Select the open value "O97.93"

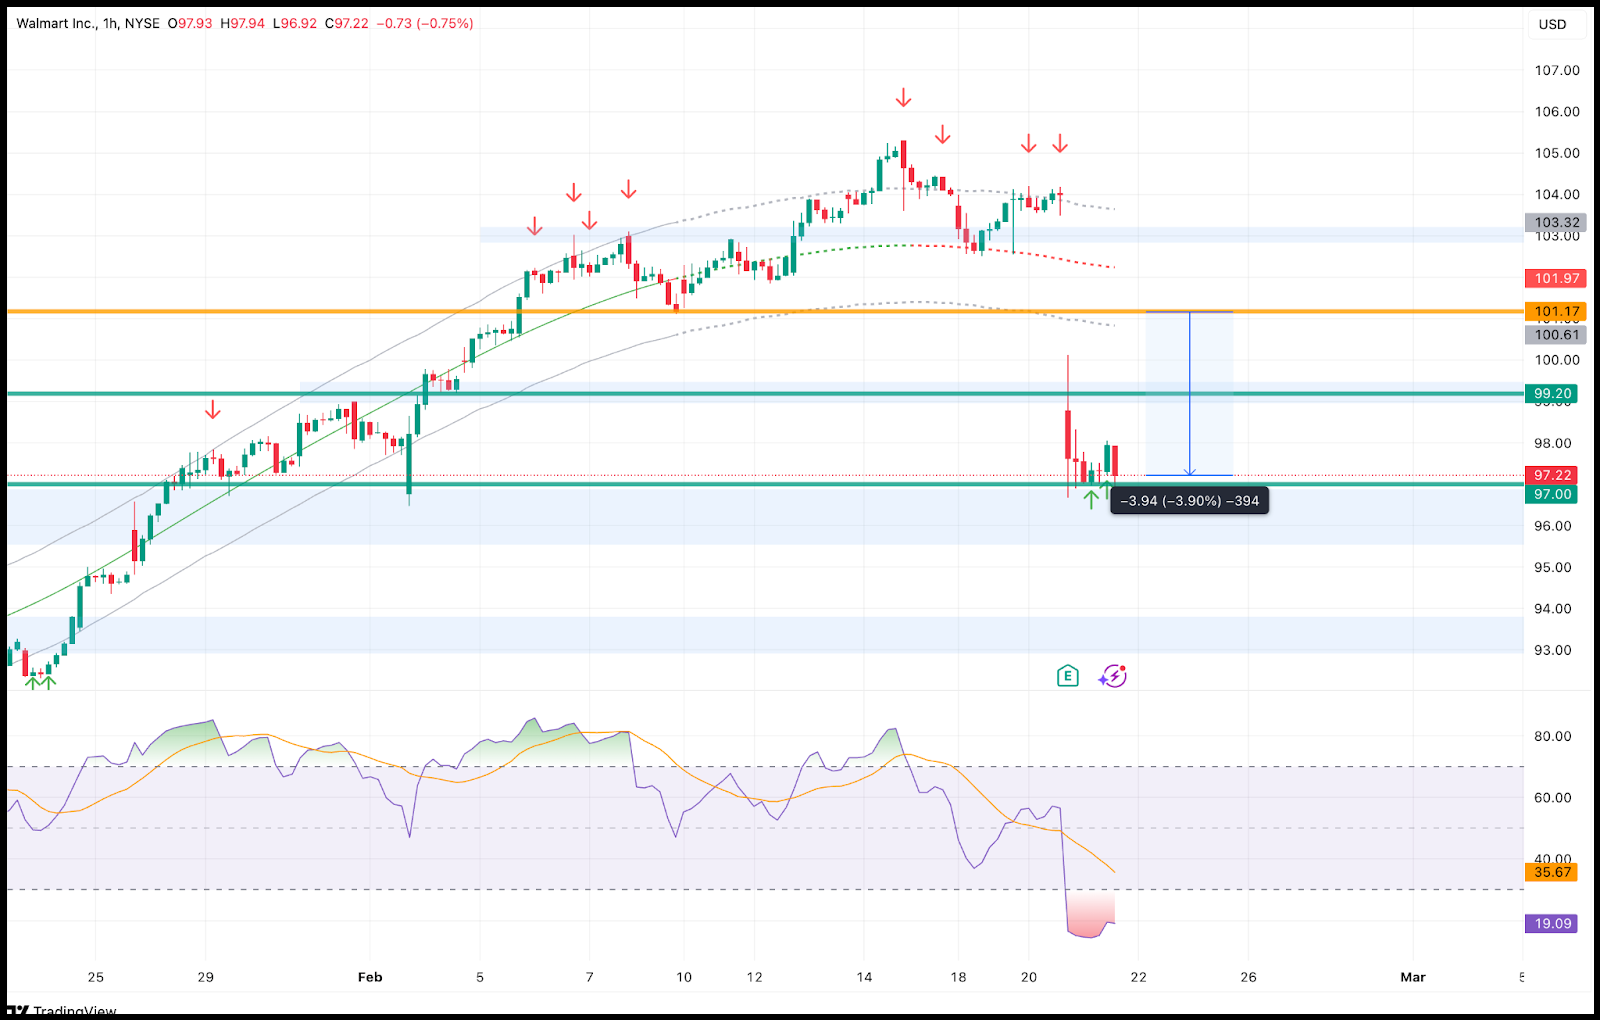pyautogui.click(x=190, y=23)
